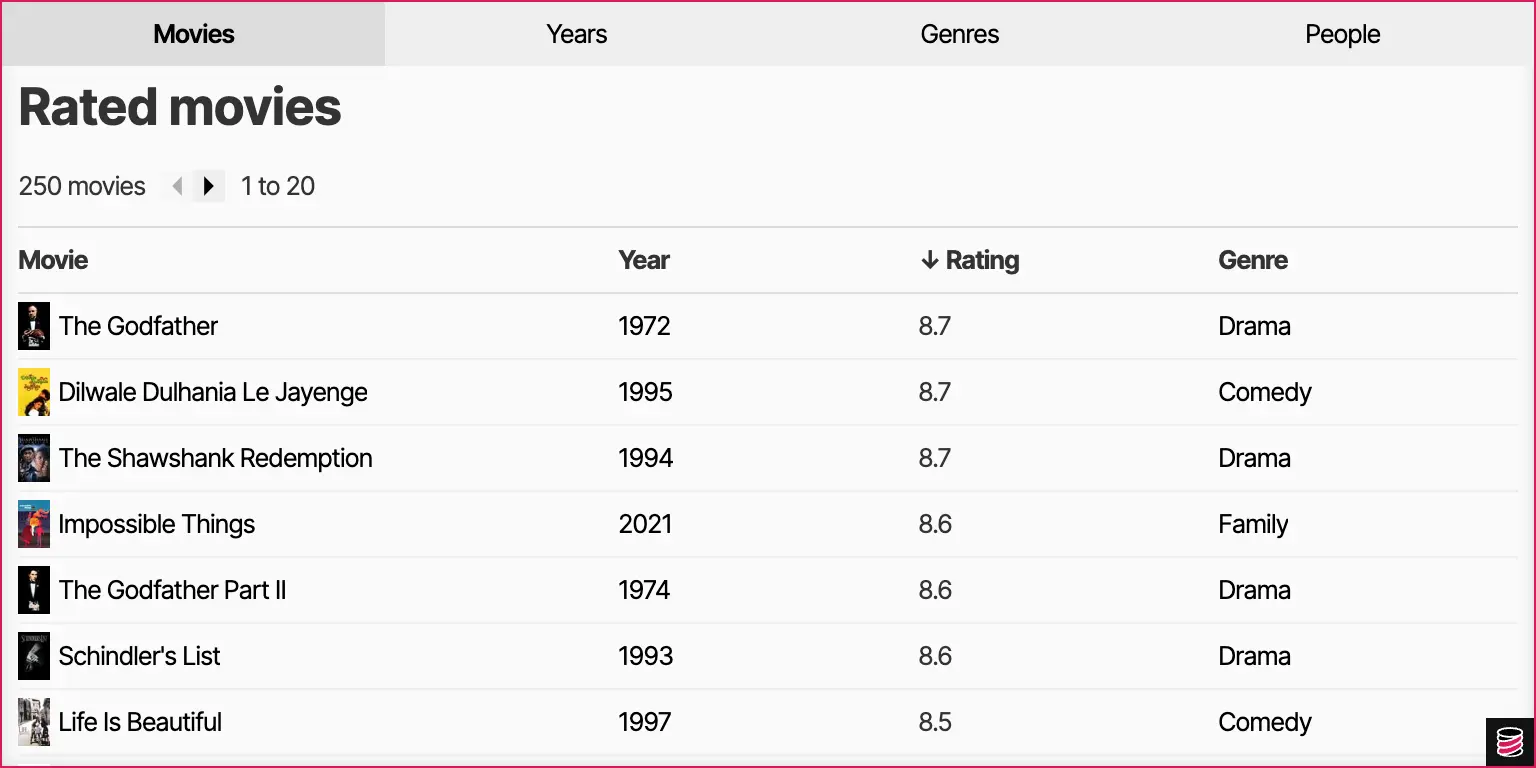Click The Shawshank Redemption poster thumbnail
This screenshot has width=1536, height=768.
click(34, 458)
